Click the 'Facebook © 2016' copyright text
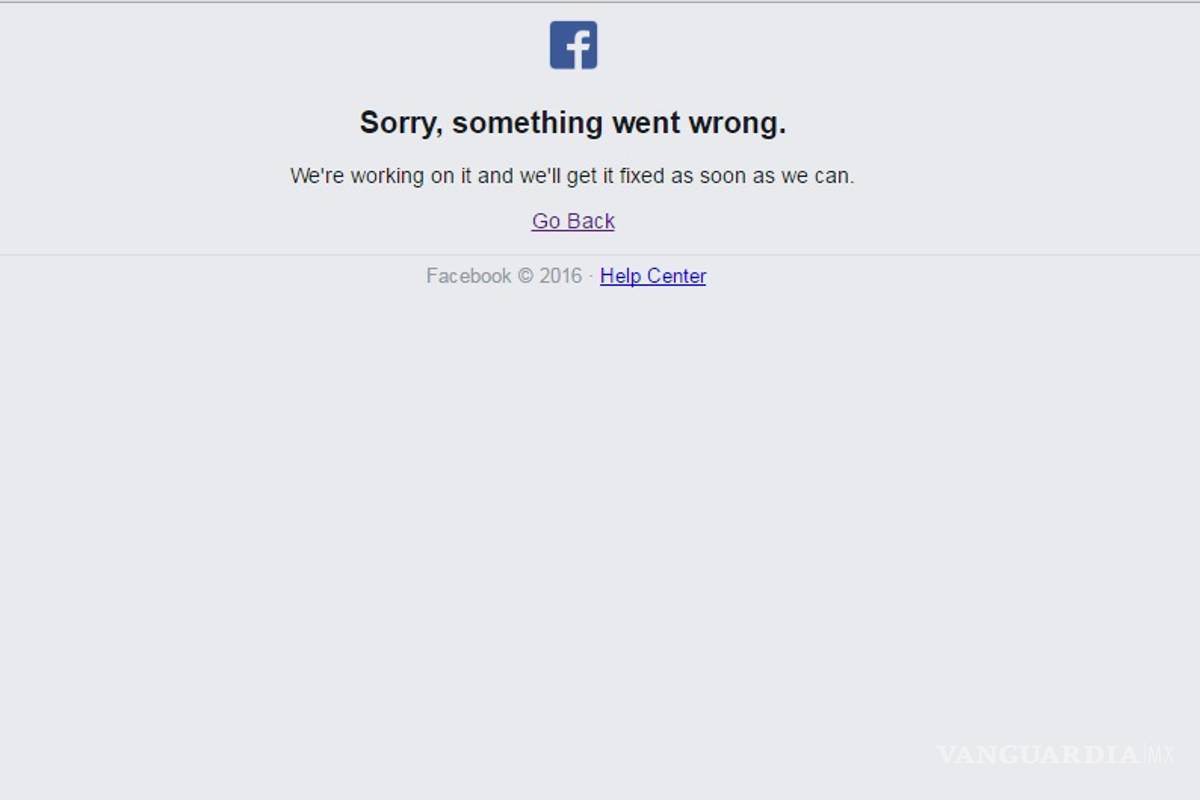The image size is (1200, 800). [x=504, y=276]
